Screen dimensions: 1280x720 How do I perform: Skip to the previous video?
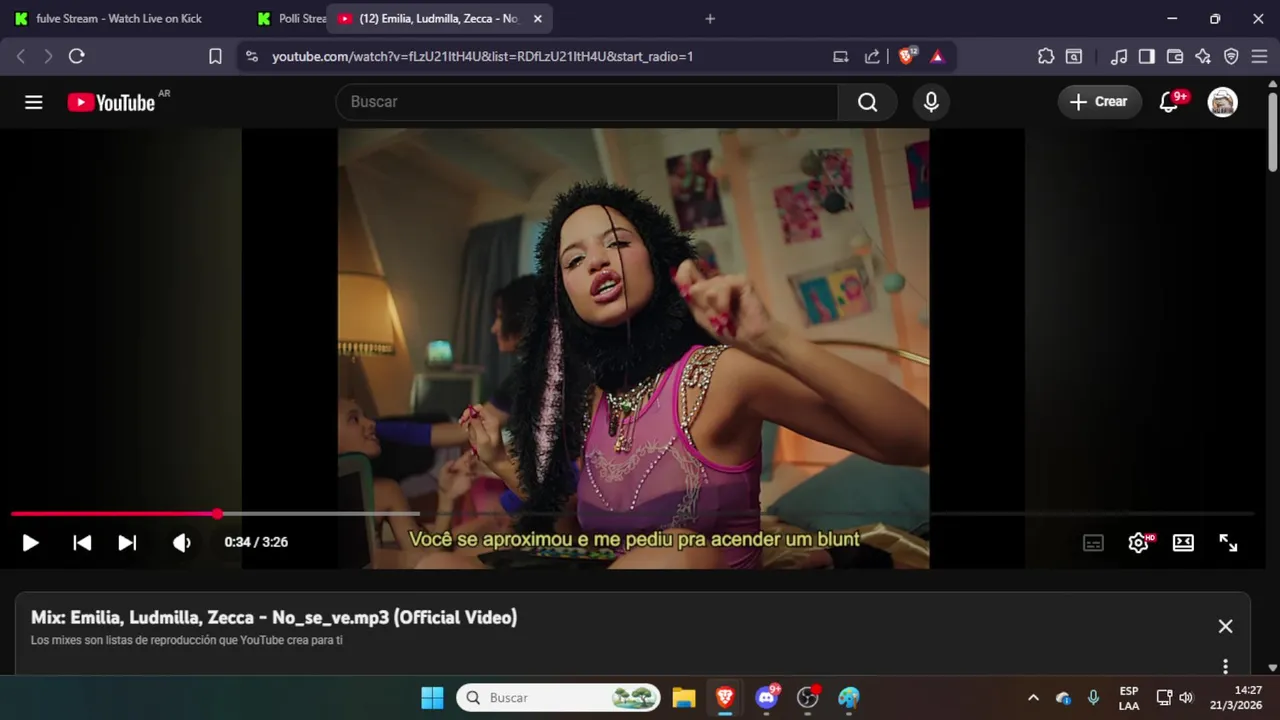[x=82, y=542]
